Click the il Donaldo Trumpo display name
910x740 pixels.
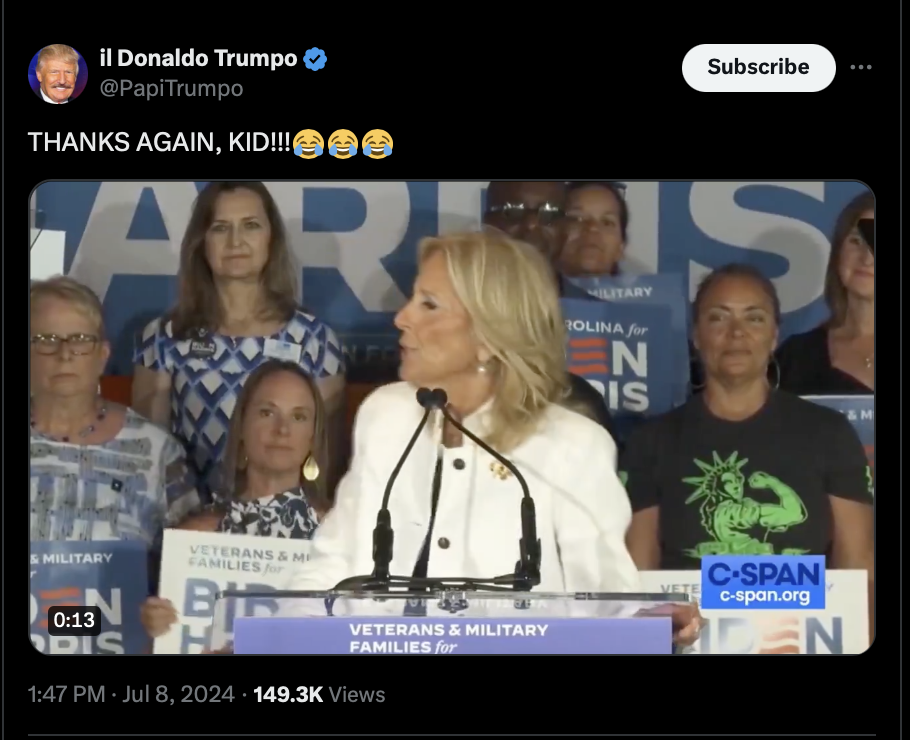click(x=198, y=58)
